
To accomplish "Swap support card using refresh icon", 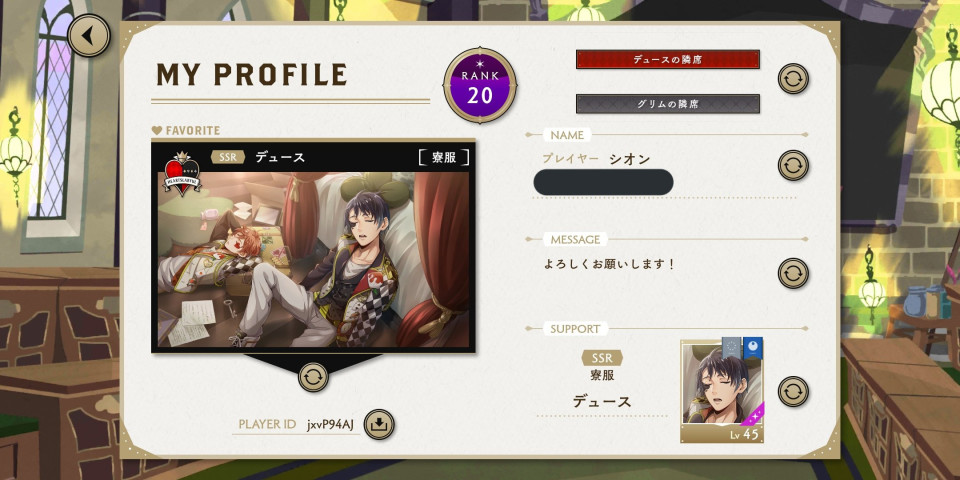I will coord(793,391).
